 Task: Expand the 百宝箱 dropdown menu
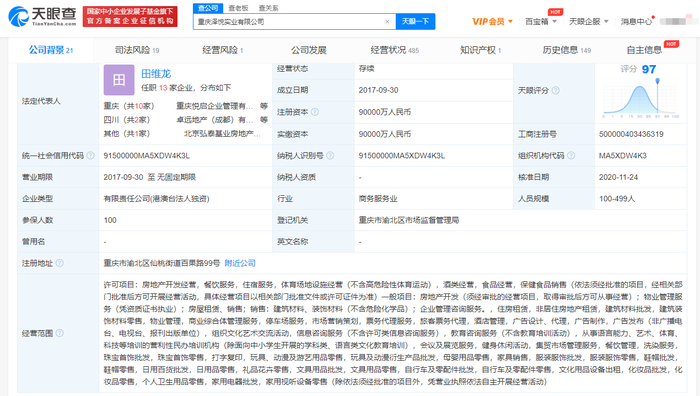541,21
